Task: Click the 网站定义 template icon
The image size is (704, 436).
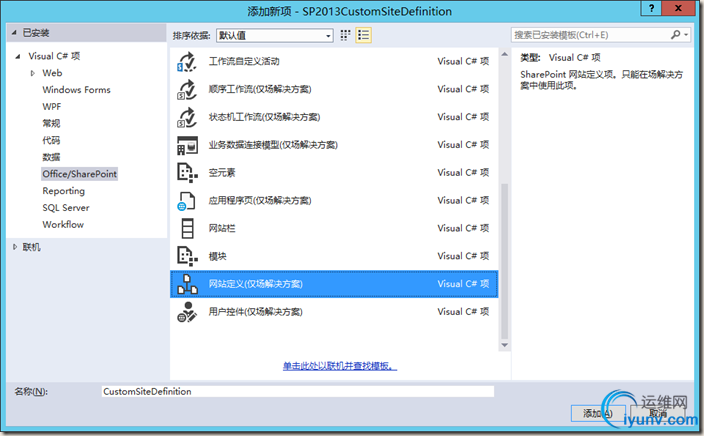Action: point(187,284)
